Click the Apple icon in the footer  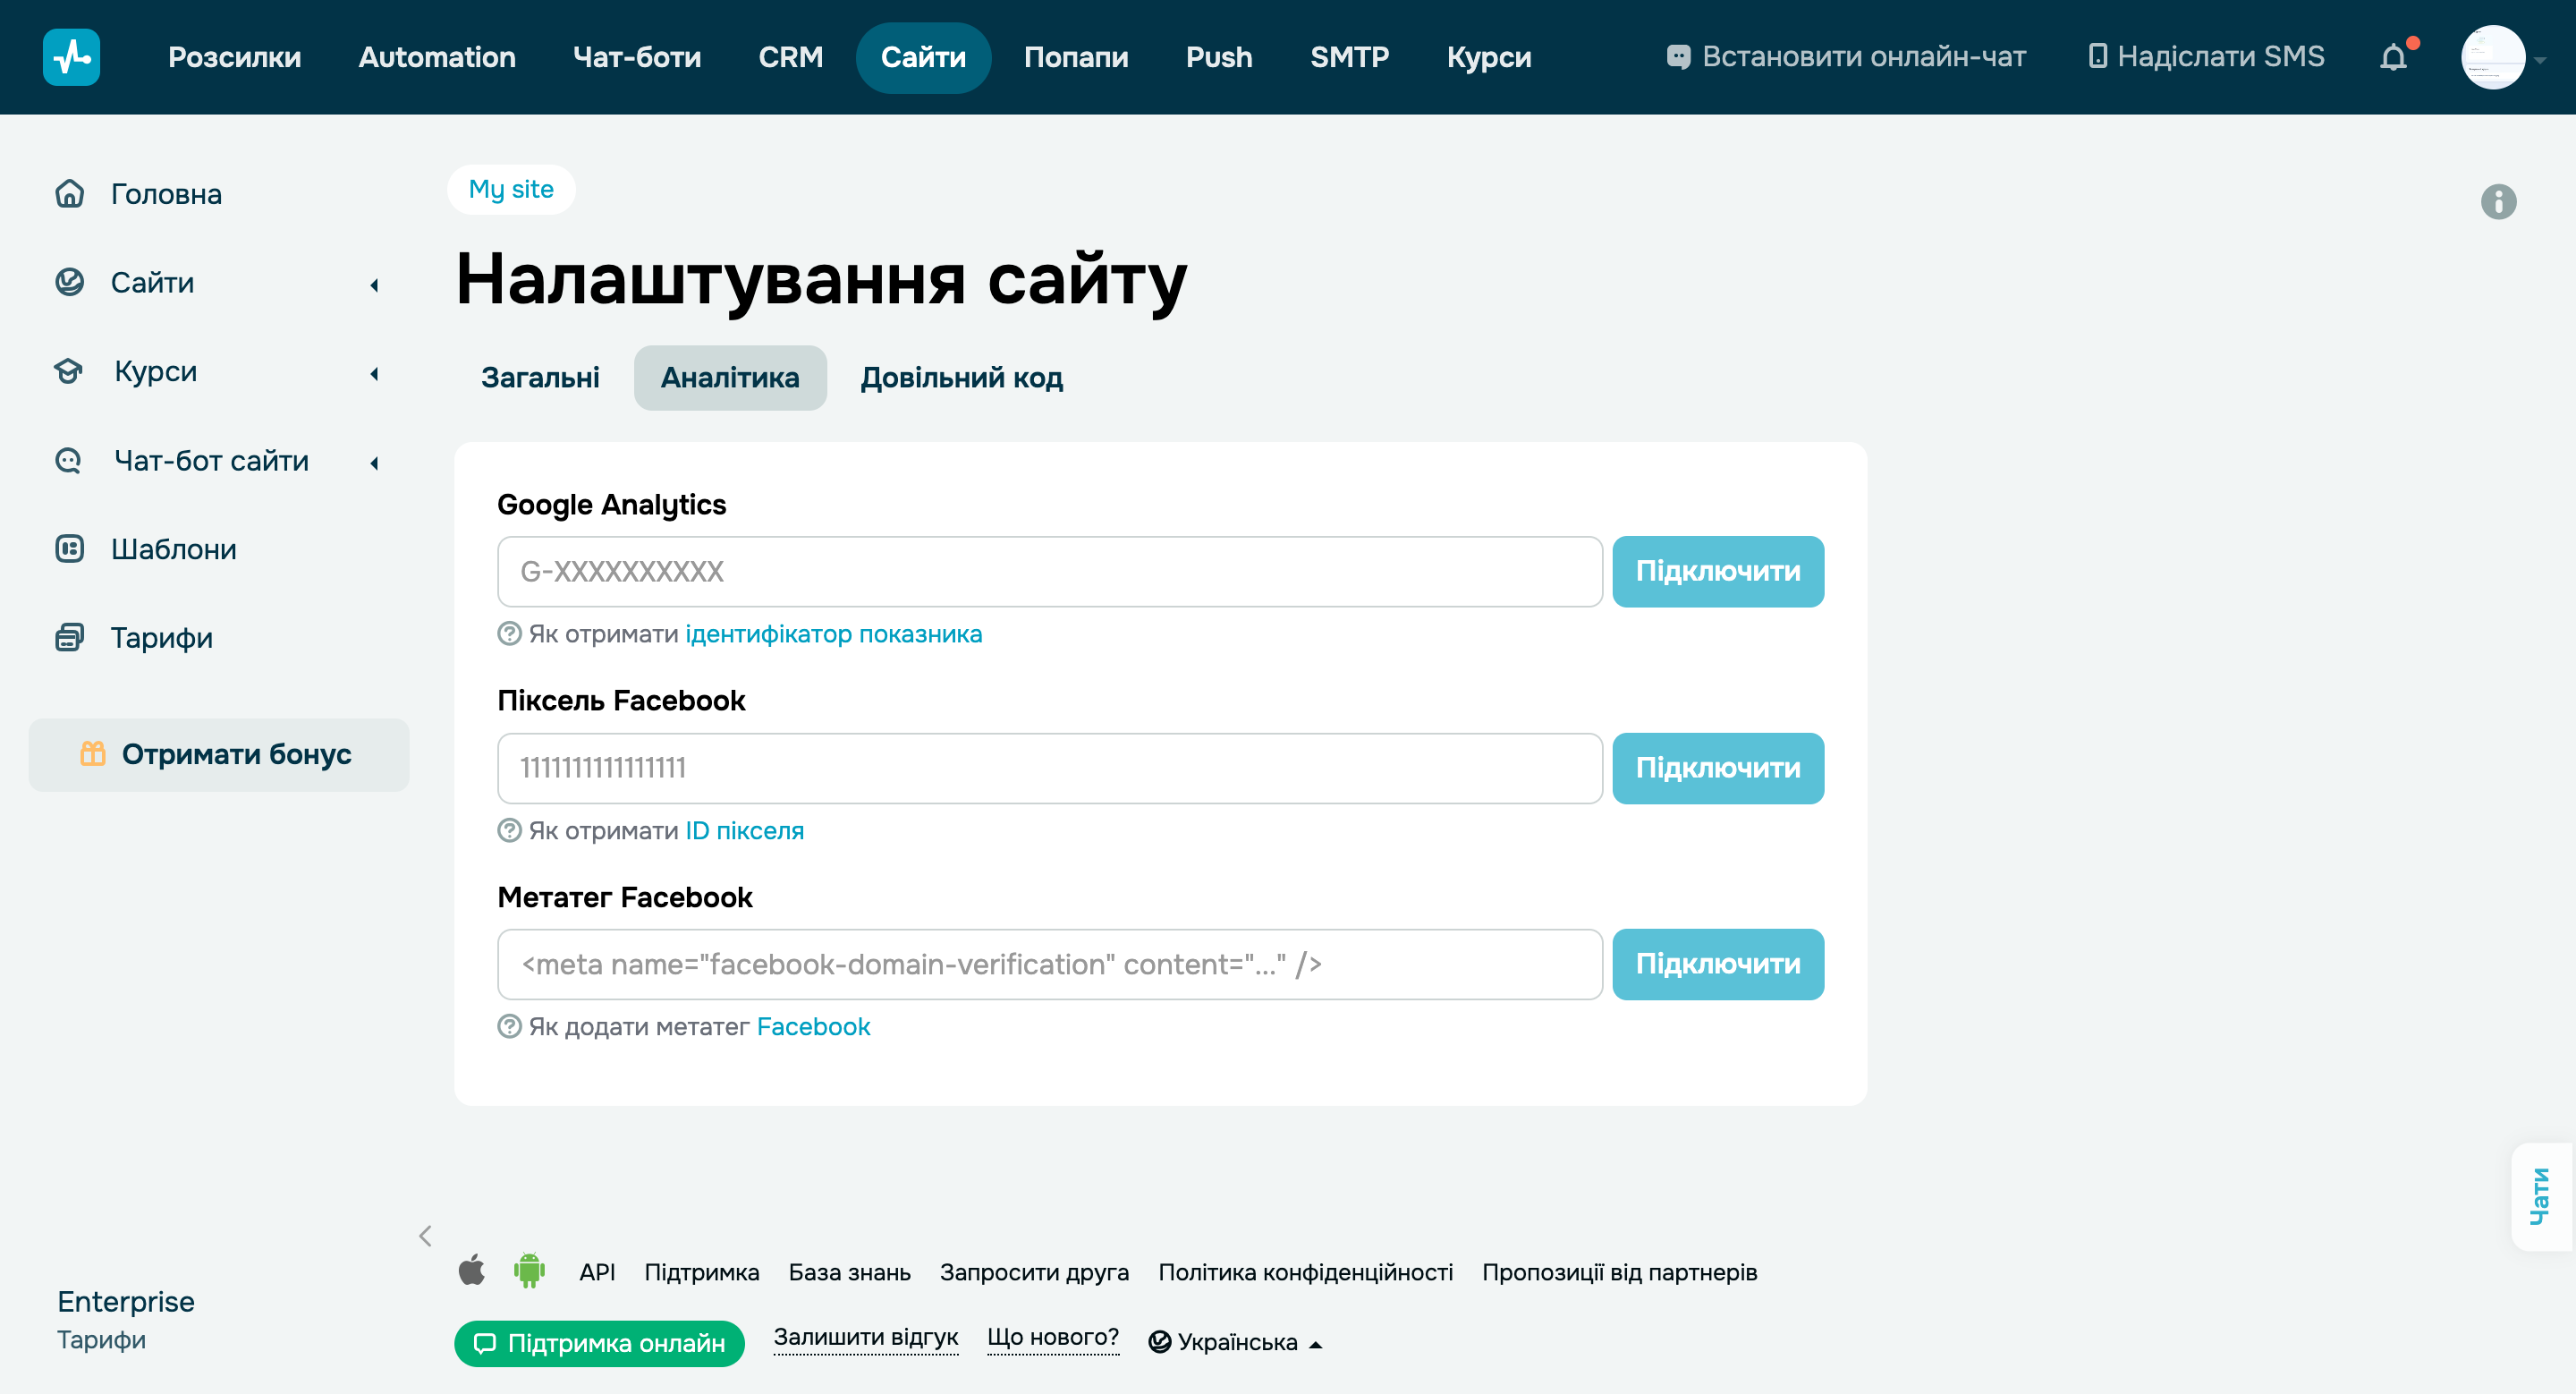472,1271
